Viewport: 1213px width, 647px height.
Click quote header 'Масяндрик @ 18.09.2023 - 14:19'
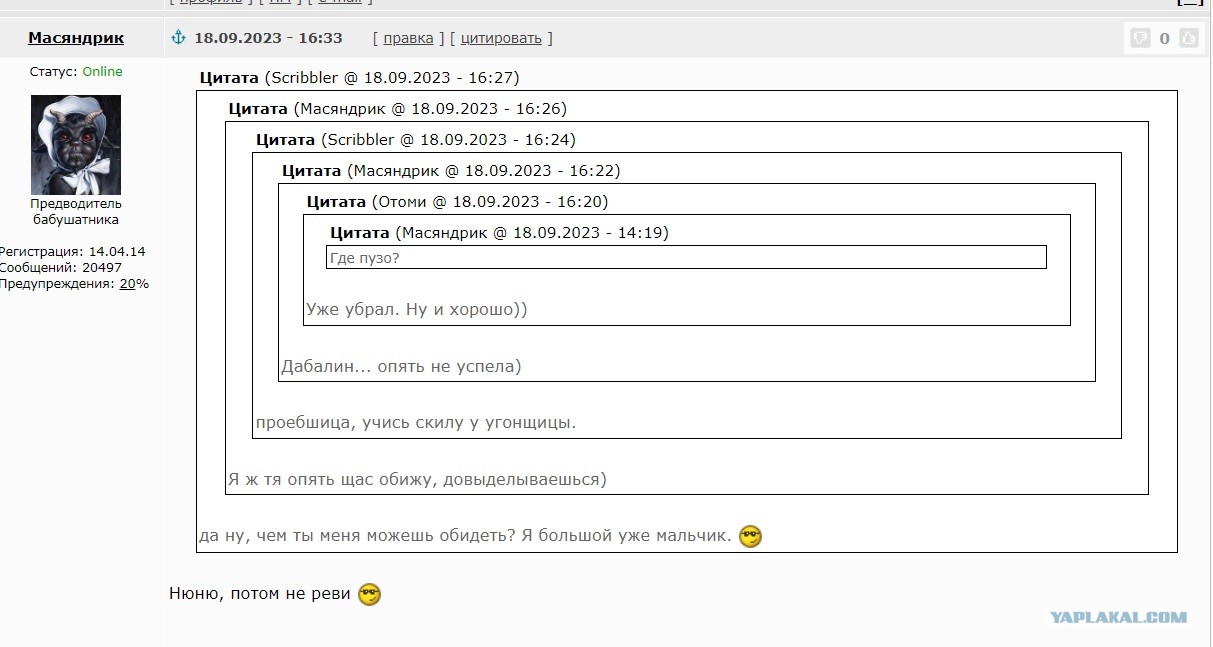[532, 233]
